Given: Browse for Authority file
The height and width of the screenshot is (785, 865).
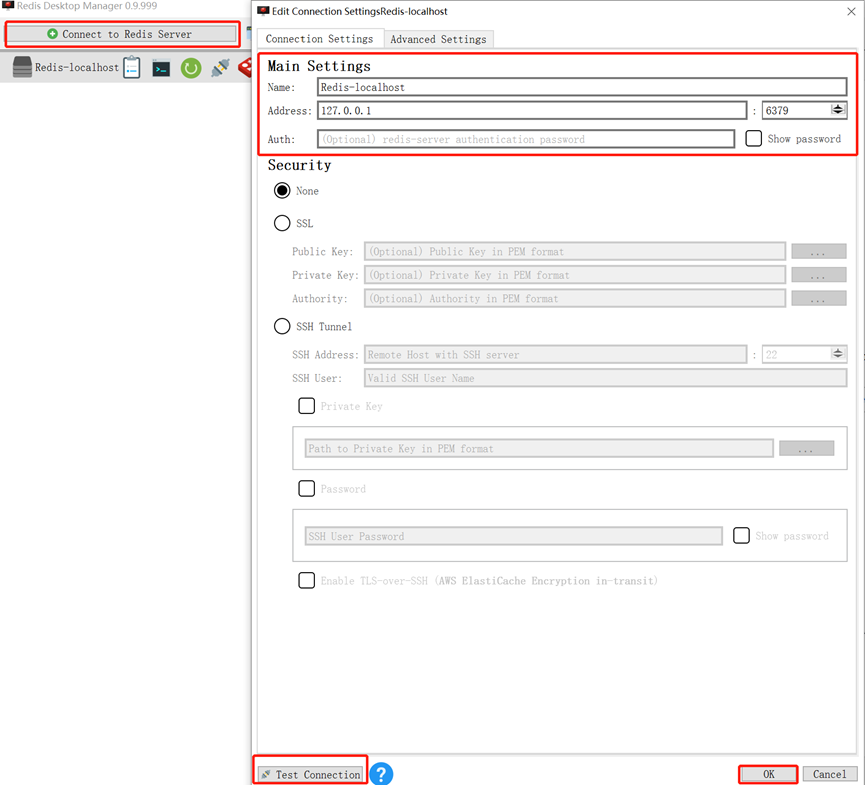Looking at the screenshot, I should (x=819, y=298).
